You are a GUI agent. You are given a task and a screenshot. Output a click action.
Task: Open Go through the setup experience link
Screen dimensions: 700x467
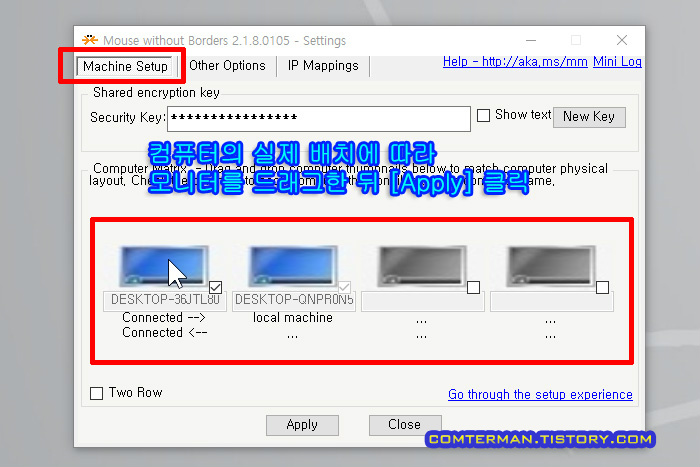pyautogui.click(x=540, y=395)
